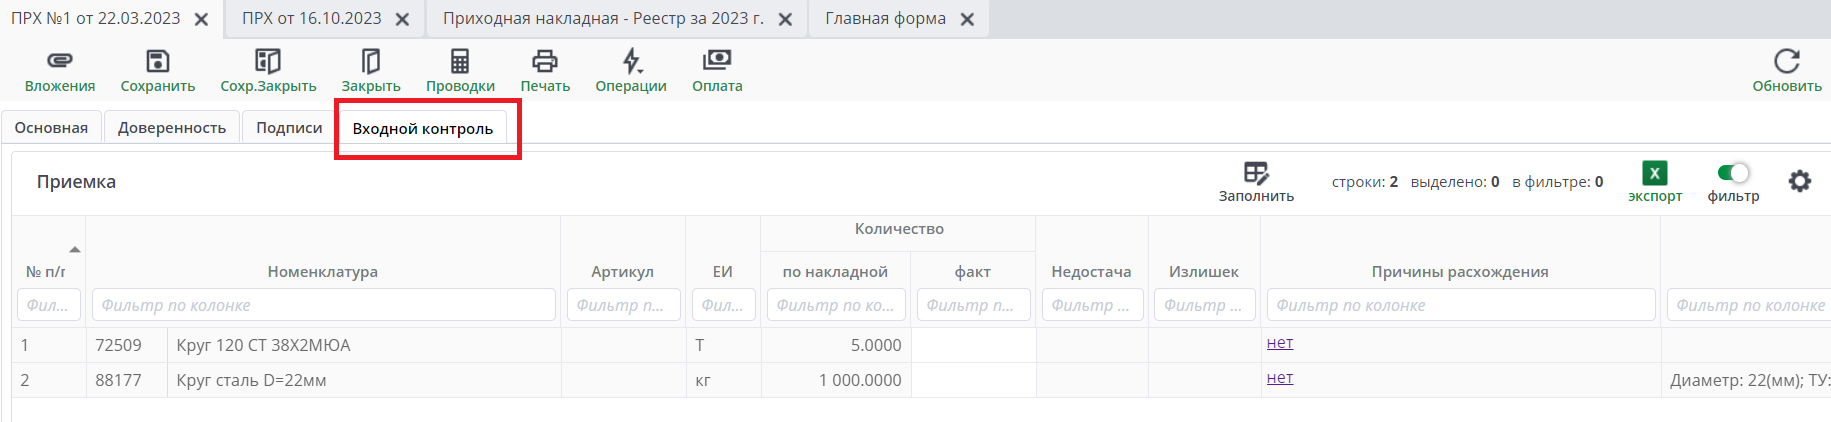Open the Операции lightning menu
The height and width of the screenshot is (422, 1831).
pos(631,62)
